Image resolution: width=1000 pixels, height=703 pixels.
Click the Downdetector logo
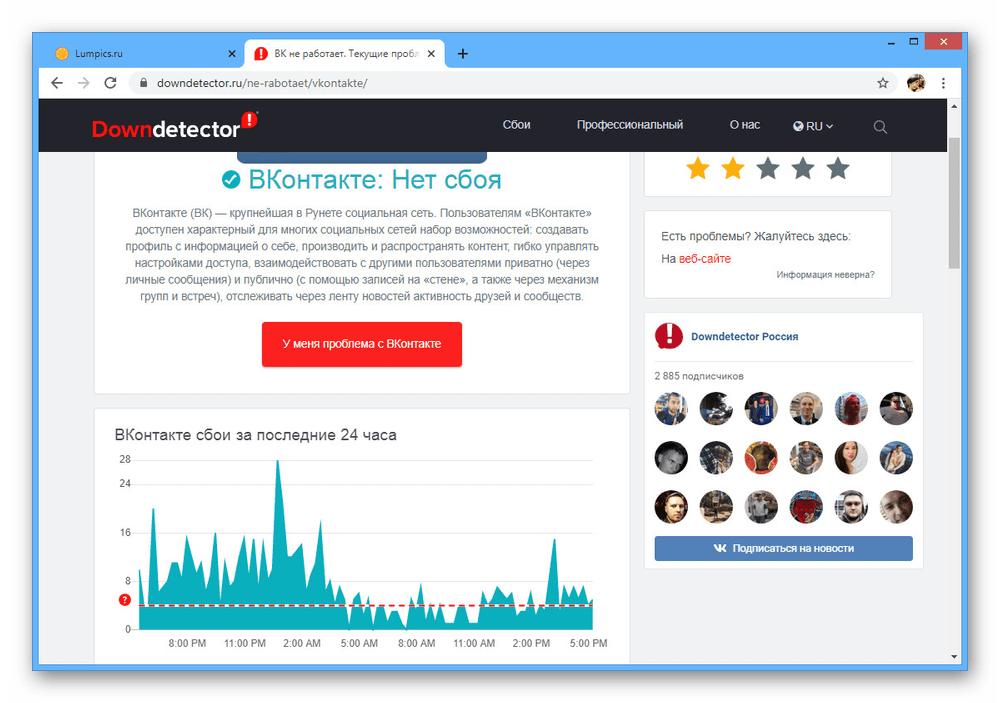click(175, 126)
